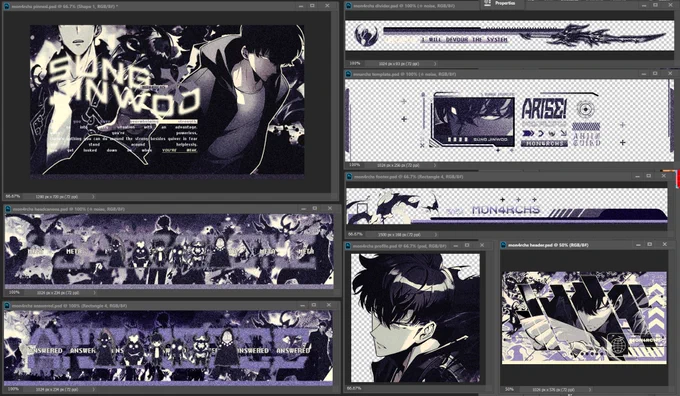Expand status bar arrow in footer.psd window
Screen dimensions: 680x396
pyautogui.click(x=436, y=235)
